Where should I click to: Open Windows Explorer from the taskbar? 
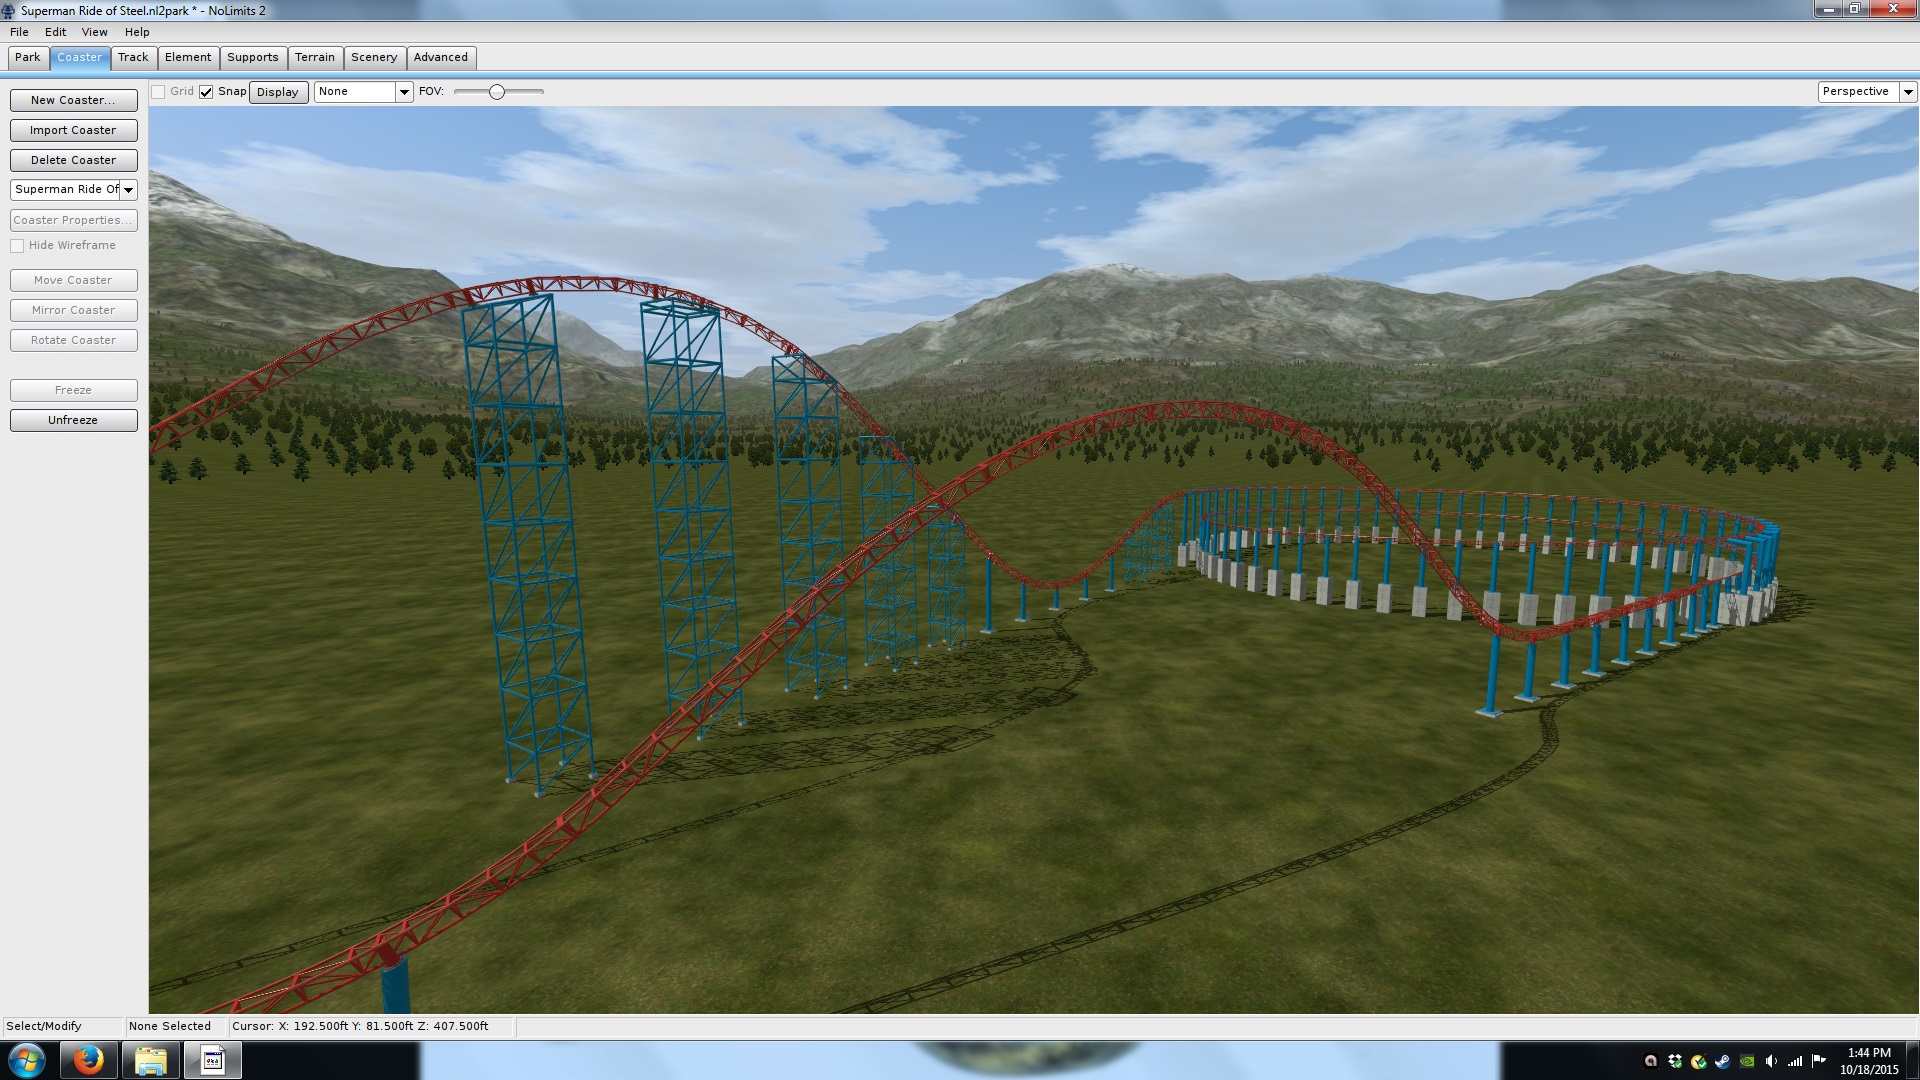coord(150,1060)
